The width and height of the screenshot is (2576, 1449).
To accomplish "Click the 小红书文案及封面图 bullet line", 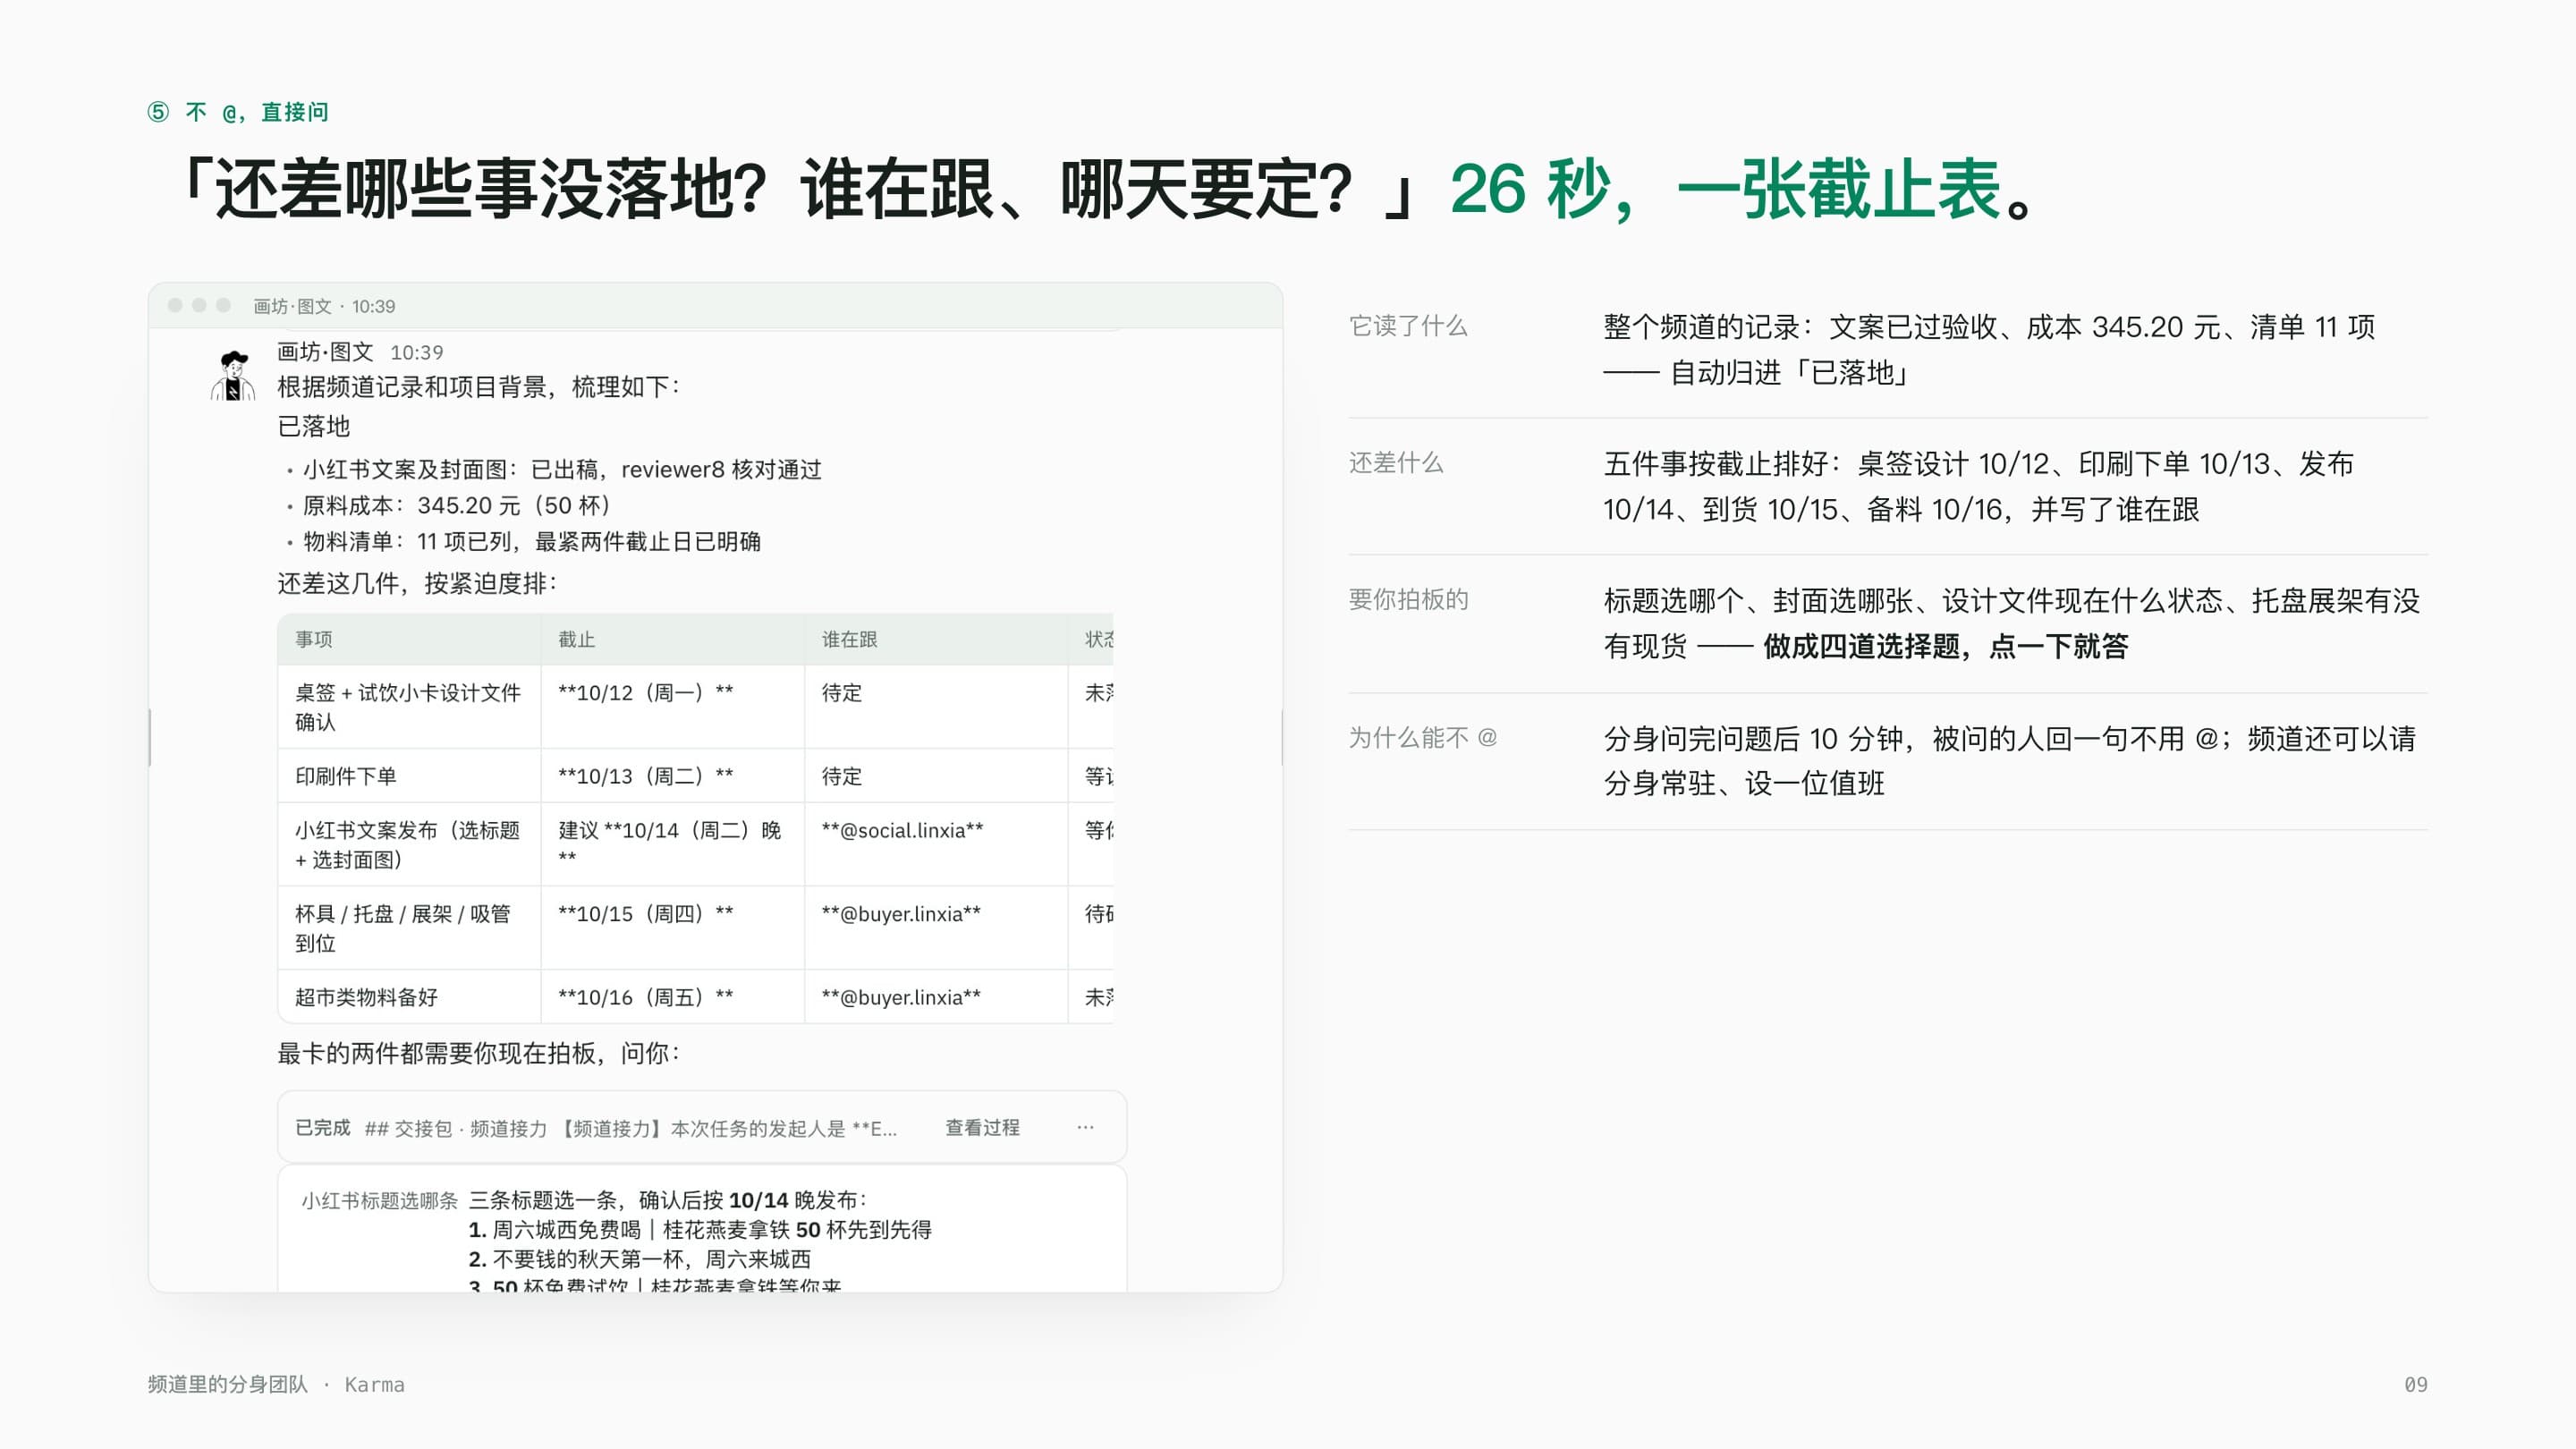I will point(562,469).
